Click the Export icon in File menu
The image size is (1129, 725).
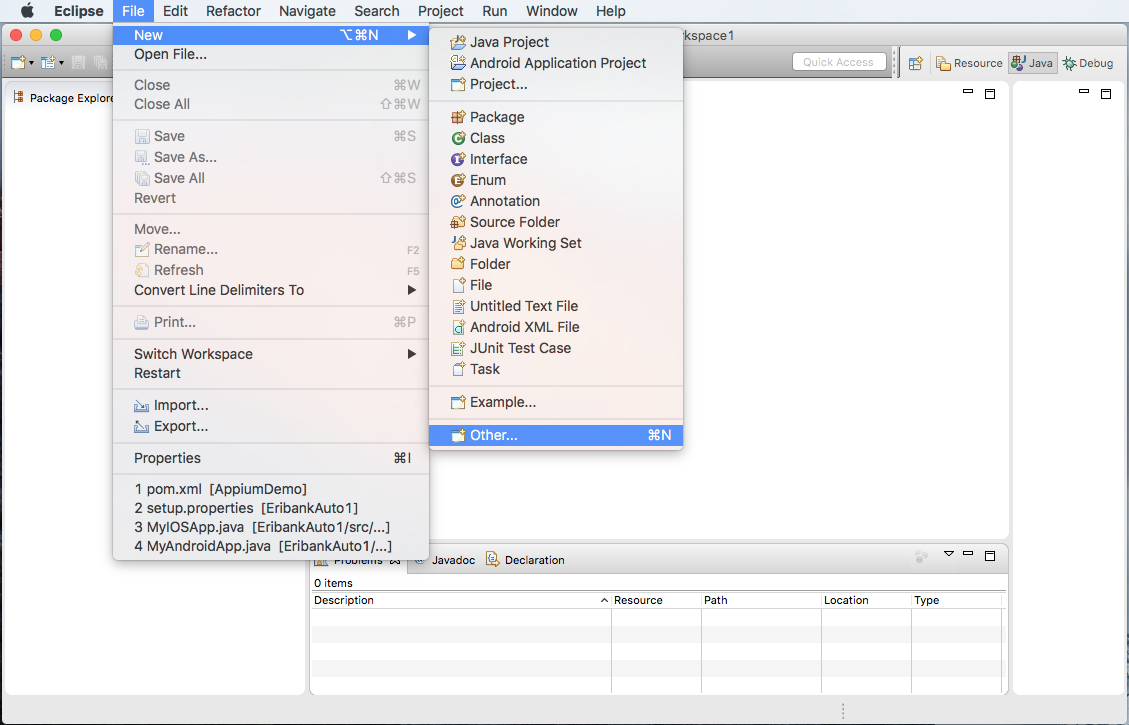pyautogui.click(x=142, y=426)
